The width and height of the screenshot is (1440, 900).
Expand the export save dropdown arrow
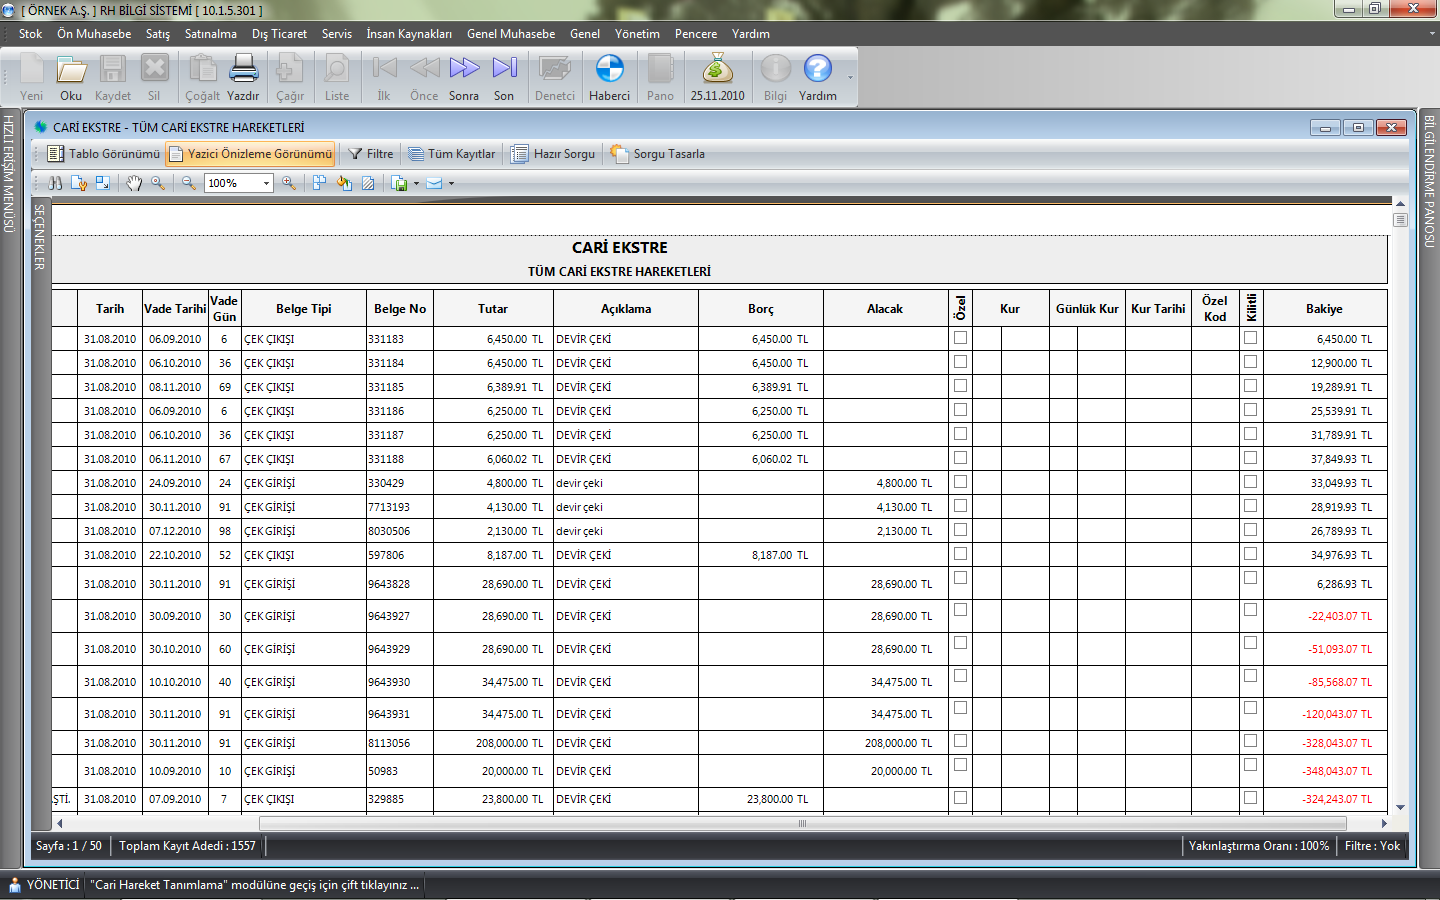point(416,184)
